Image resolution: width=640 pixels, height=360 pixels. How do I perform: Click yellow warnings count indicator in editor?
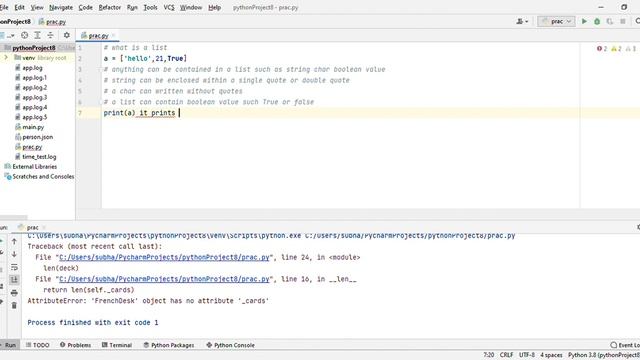616,49
